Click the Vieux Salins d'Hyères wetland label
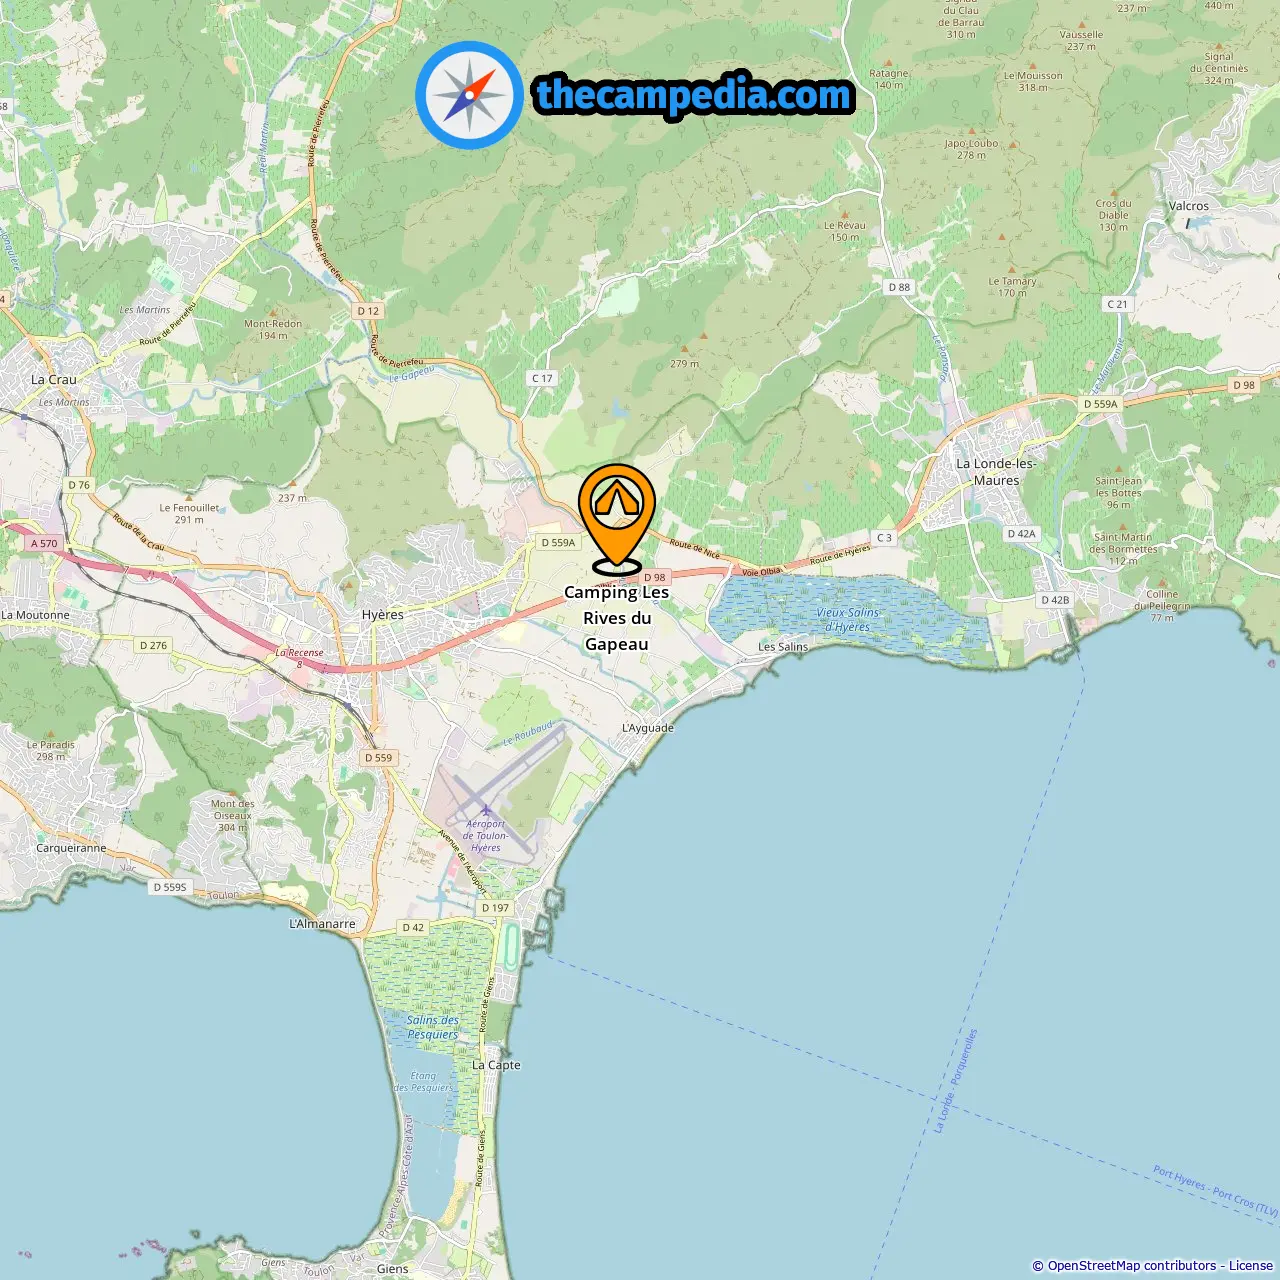Viewport: 1280px width, 1280px height. (x=848, y=620)
